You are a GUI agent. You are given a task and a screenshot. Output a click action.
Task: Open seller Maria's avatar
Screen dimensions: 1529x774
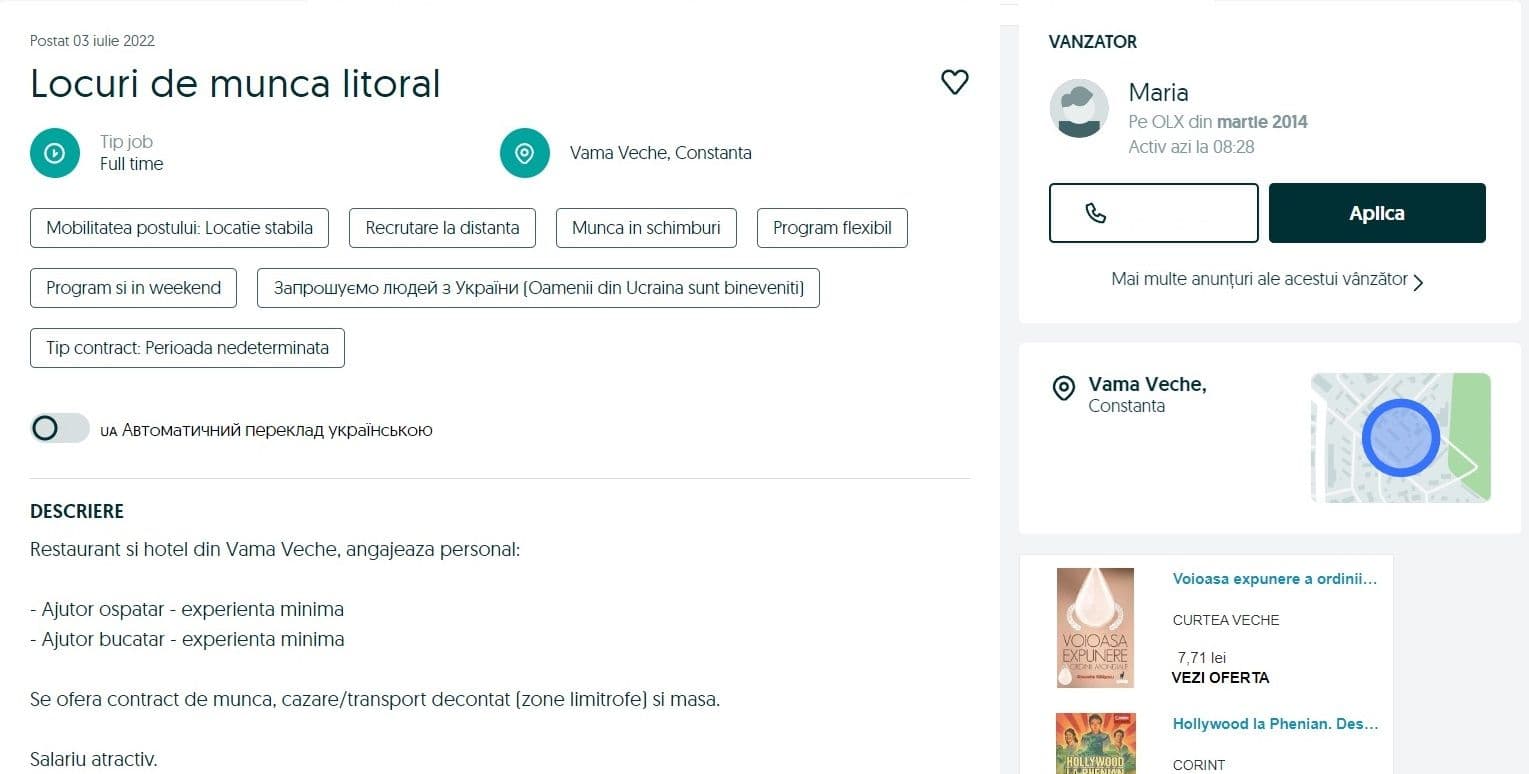1079,108
